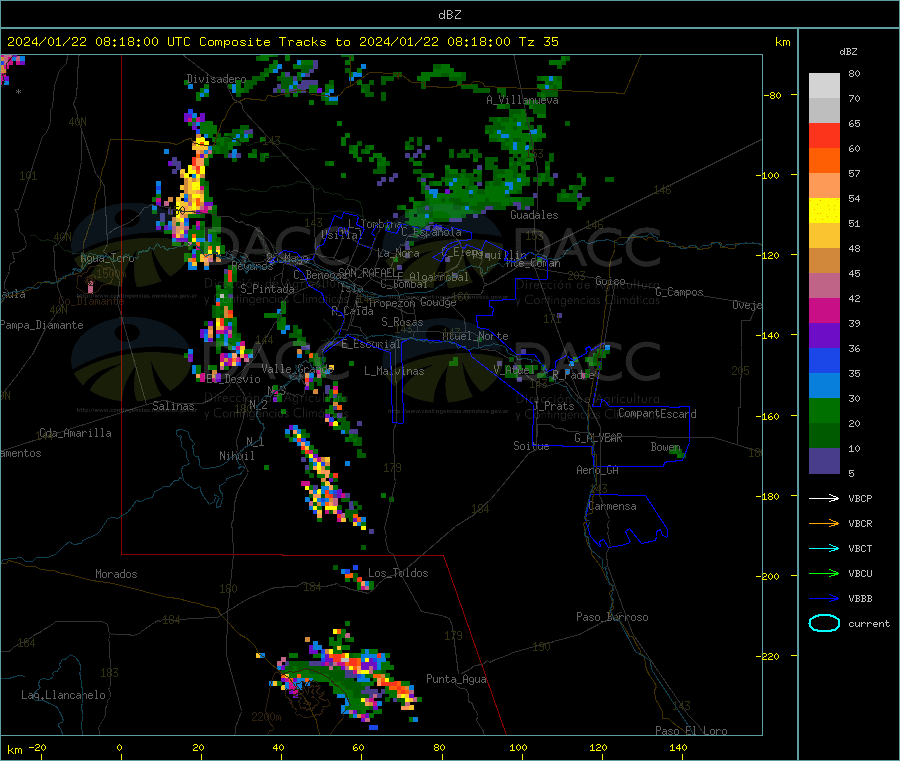Viewport: 900px width, 761px height.
Task: Click the 0 km x-axis tick label
Action: point(119,747)
